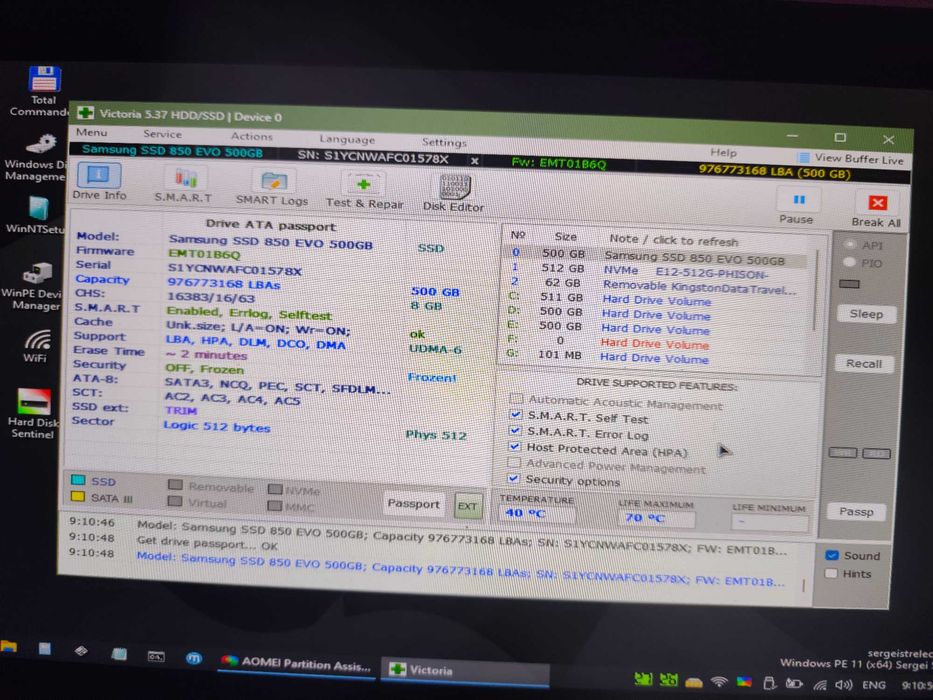This screenshot has width=933, height=700.
Task: Click the ENG language indicator
Action: [873, 685]
